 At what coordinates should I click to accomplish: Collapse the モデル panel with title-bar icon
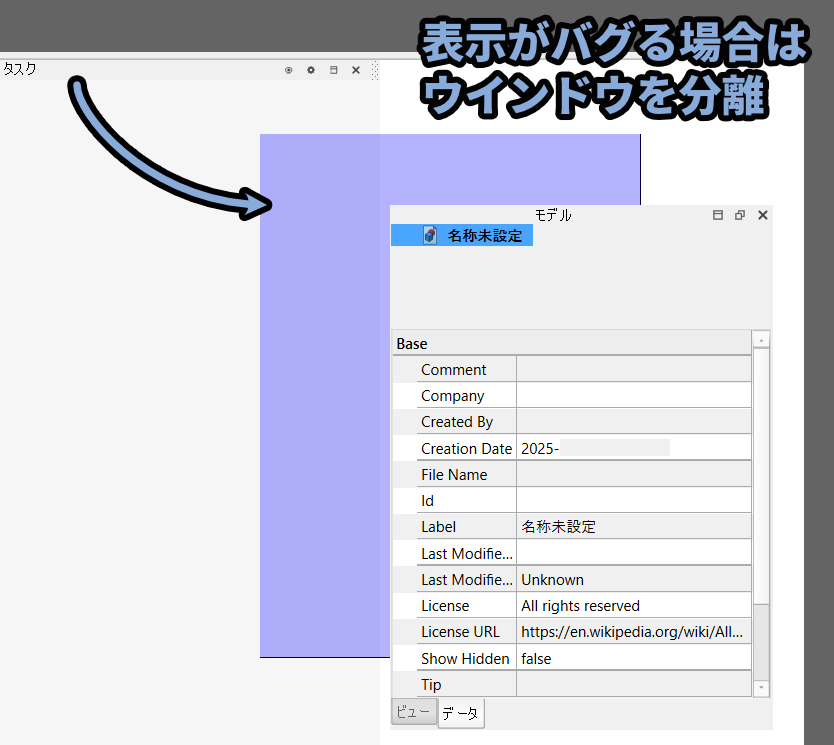(x=718, y=215)
